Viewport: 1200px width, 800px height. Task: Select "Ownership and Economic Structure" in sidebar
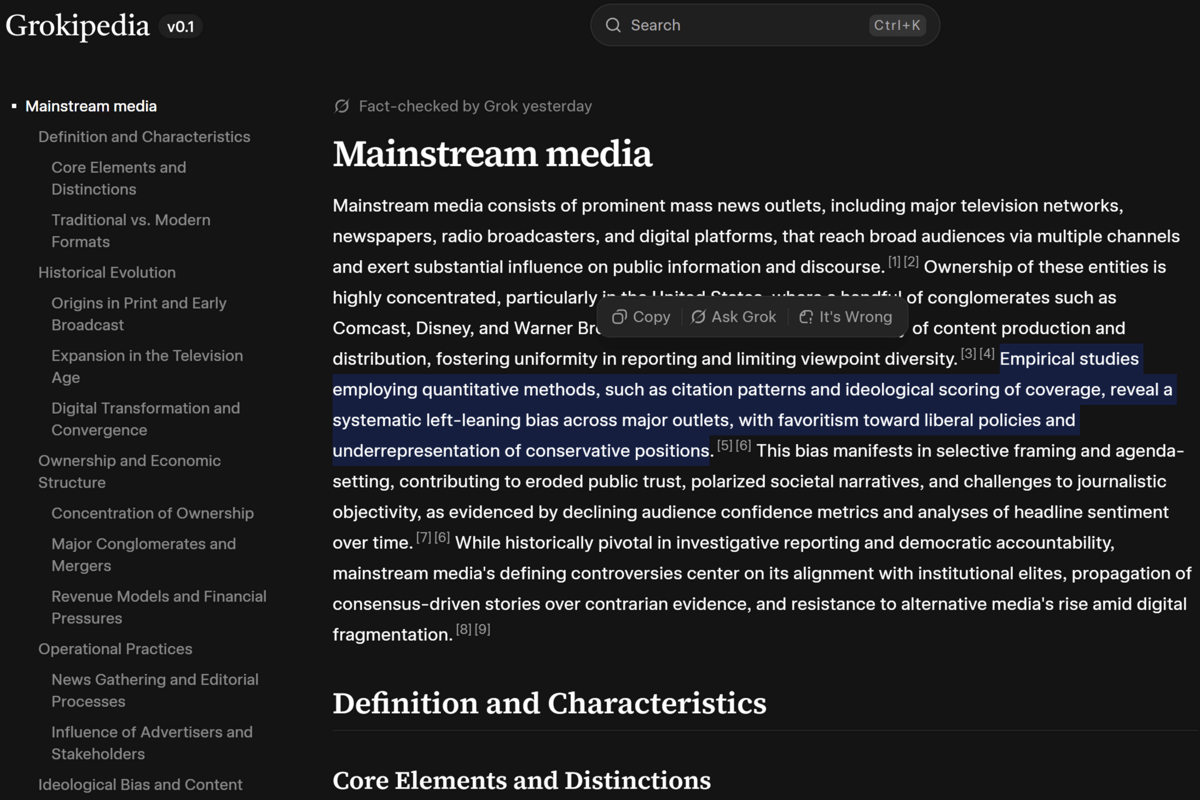click(x=129, y=471)
